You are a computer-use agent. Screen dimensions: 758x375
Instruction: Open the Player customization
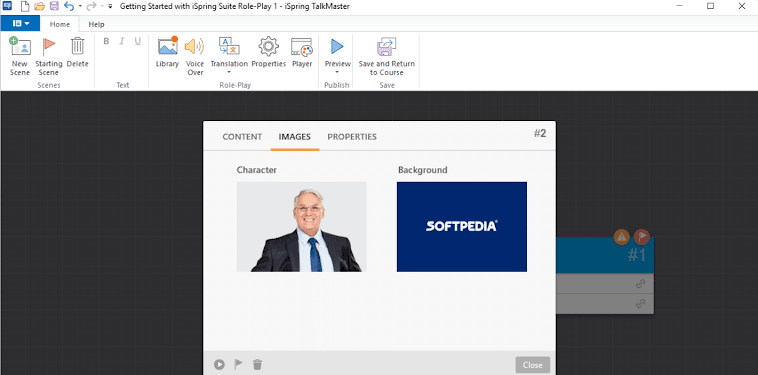tap(302, 52)
